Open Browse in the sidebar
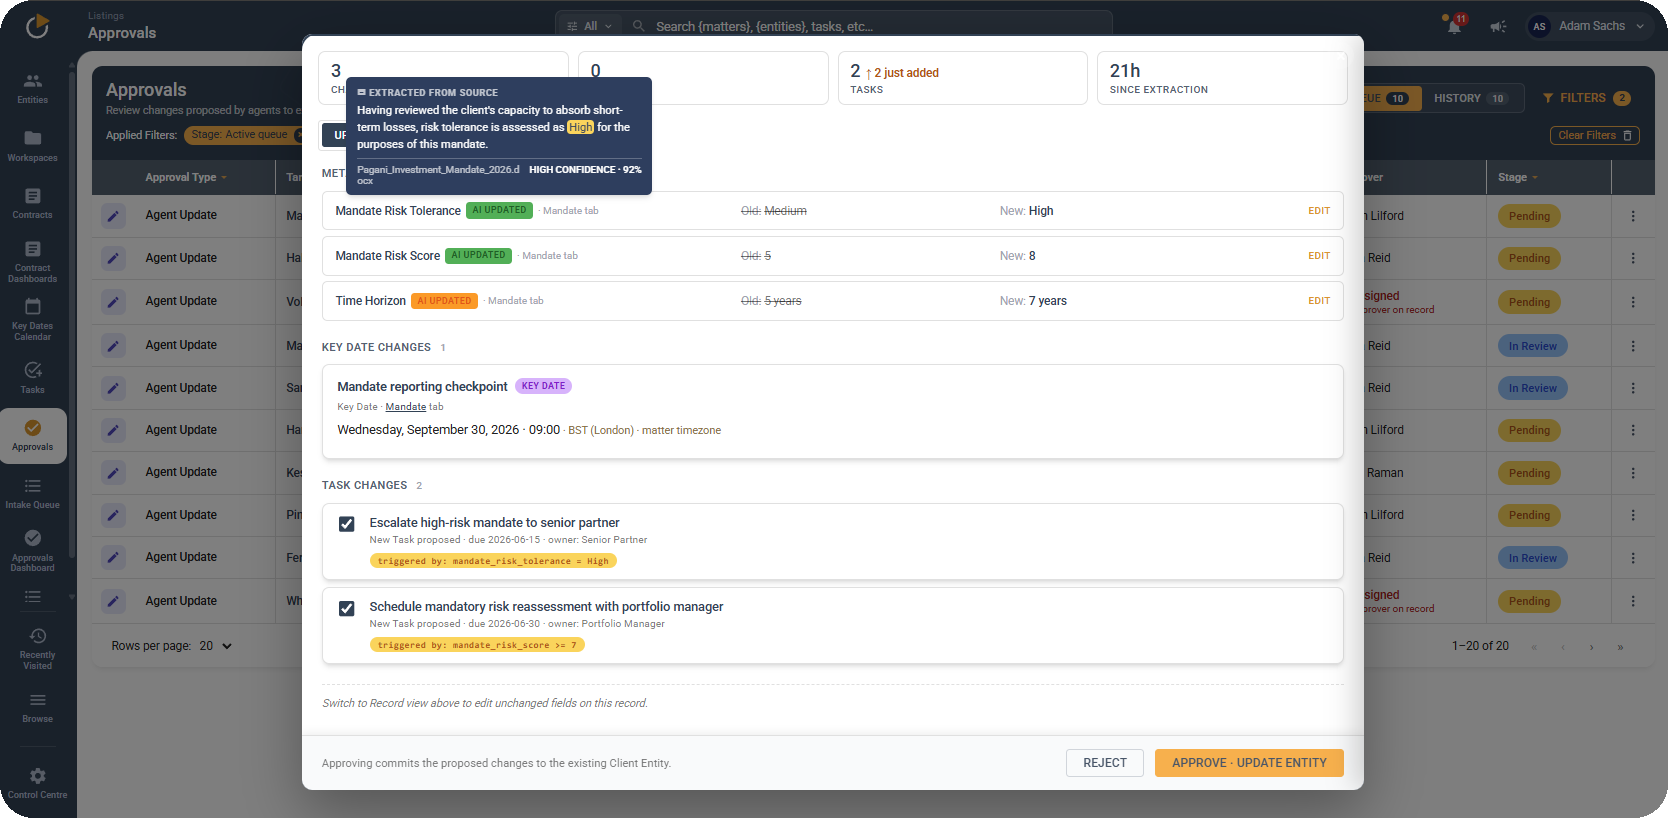 (x=37, y=707)
